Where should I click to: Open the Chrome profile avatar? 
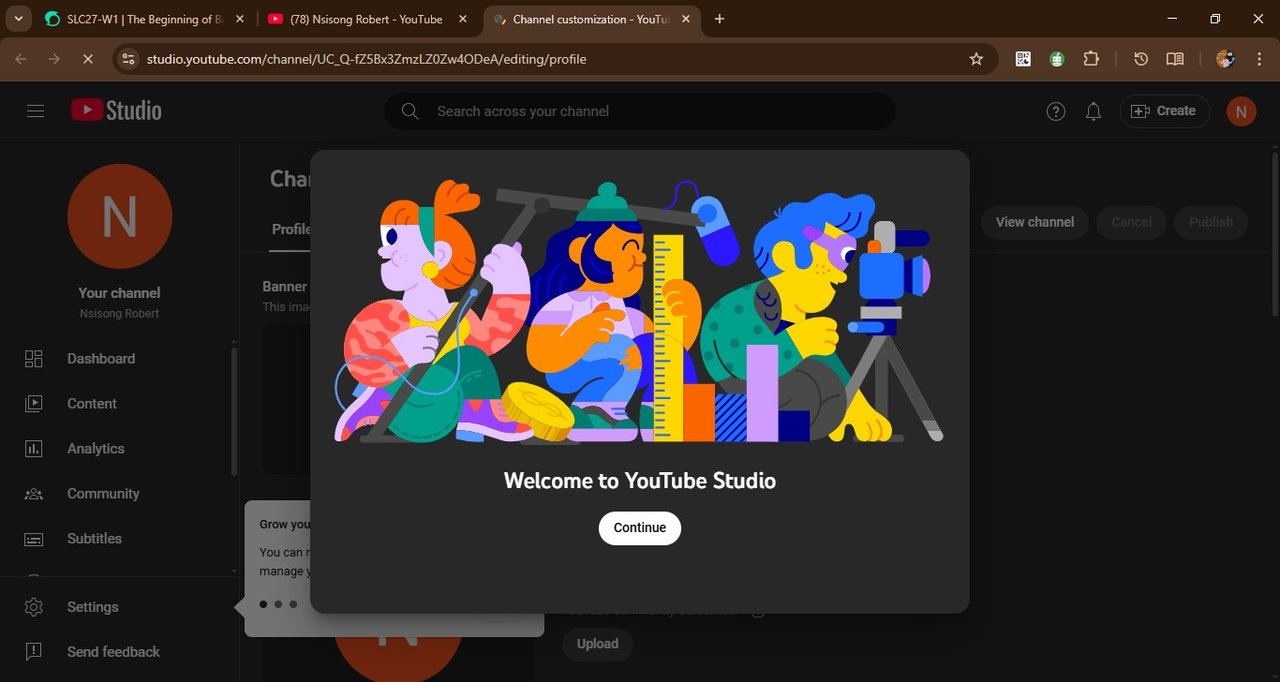(1225, 59)
